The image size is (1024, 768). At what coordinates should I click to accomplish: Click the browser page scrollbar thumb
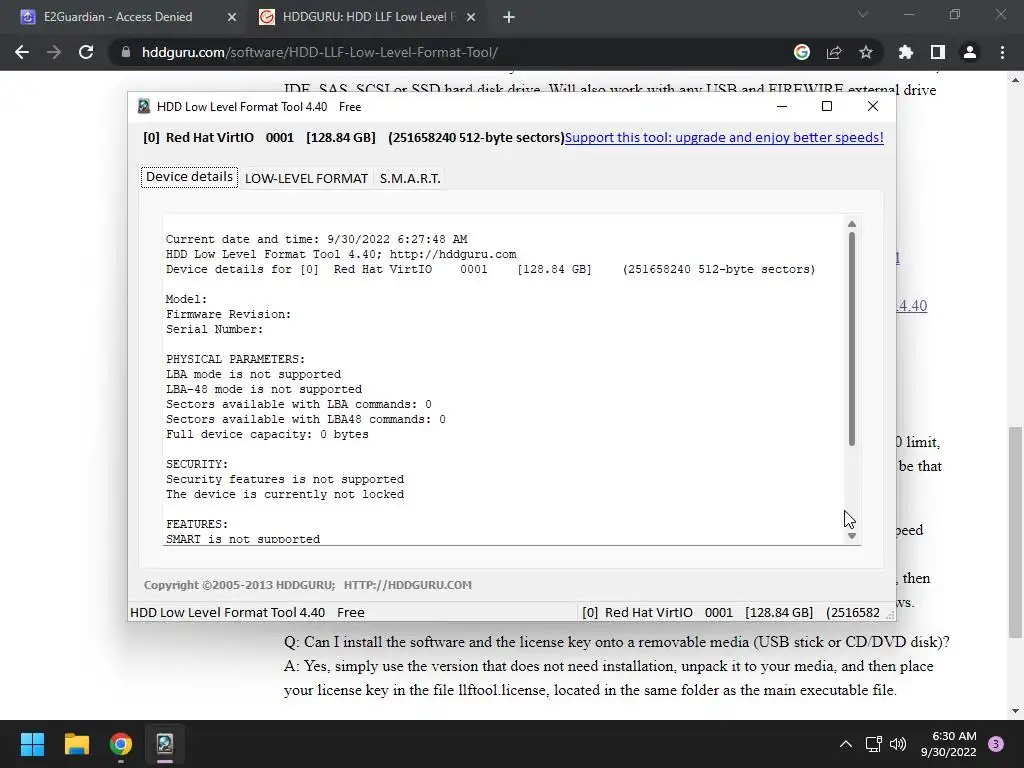(x=1014, y=531)
